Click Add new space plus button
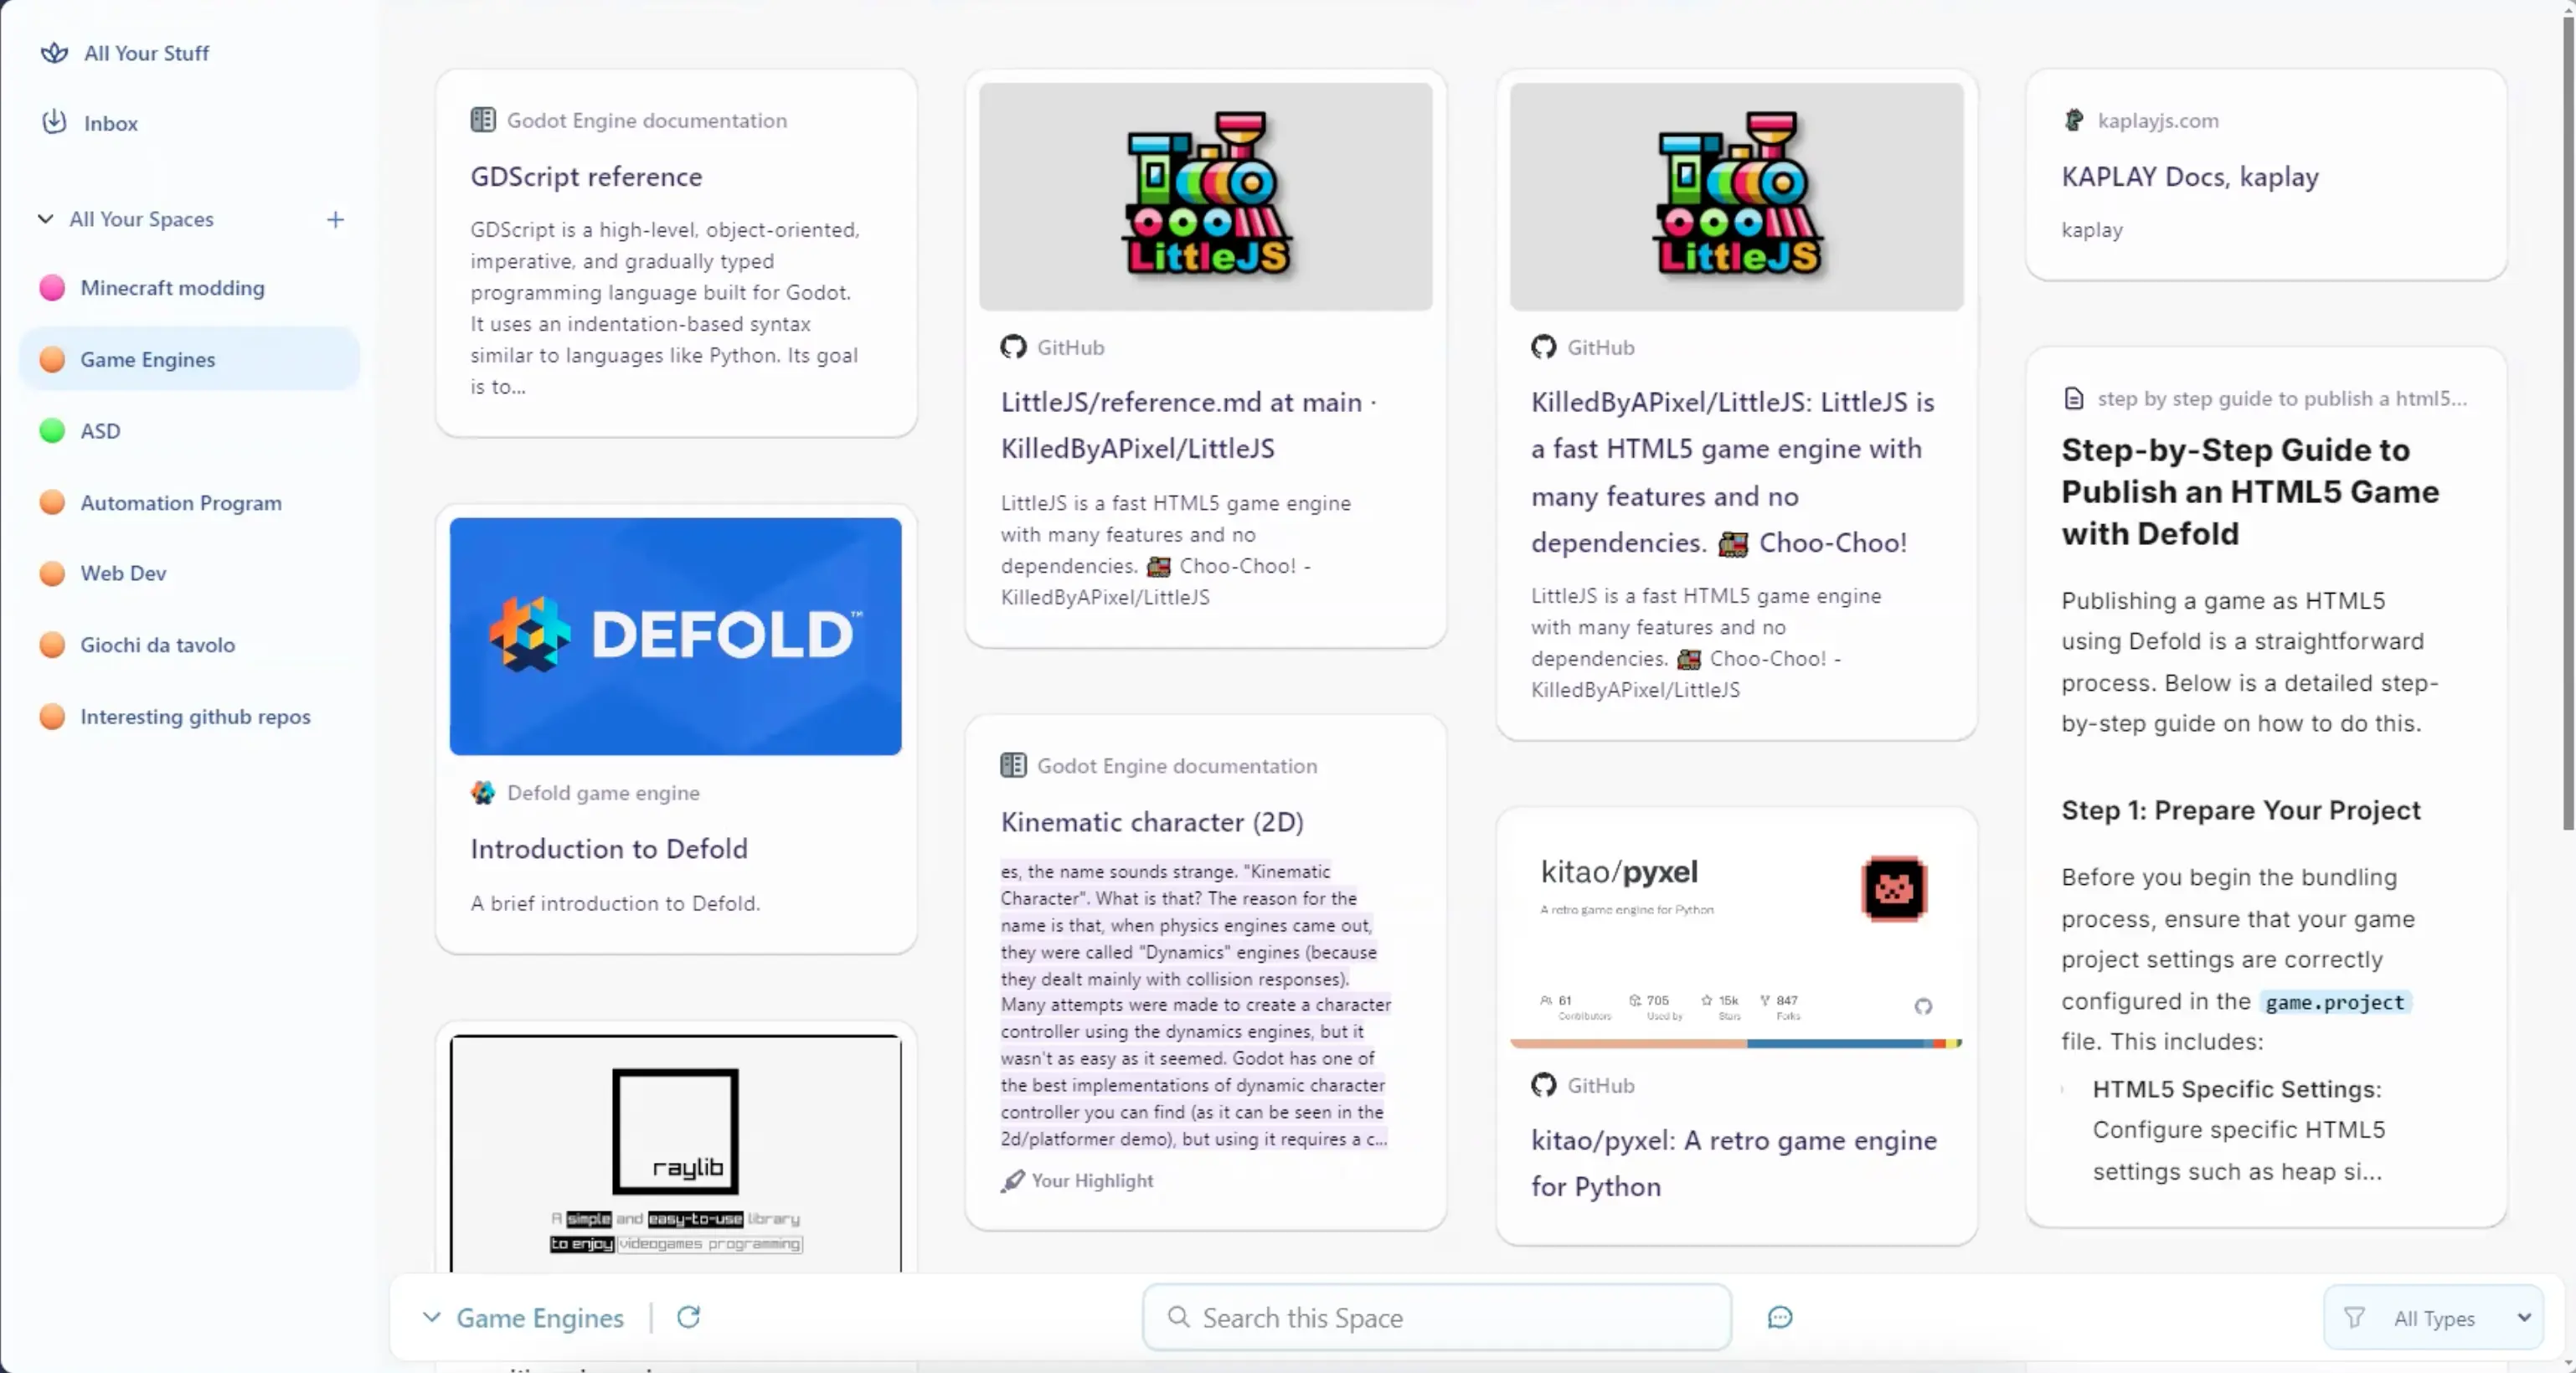Image resolution: width=2576 pixels, height=1373 pixels. tap(336, 218)
